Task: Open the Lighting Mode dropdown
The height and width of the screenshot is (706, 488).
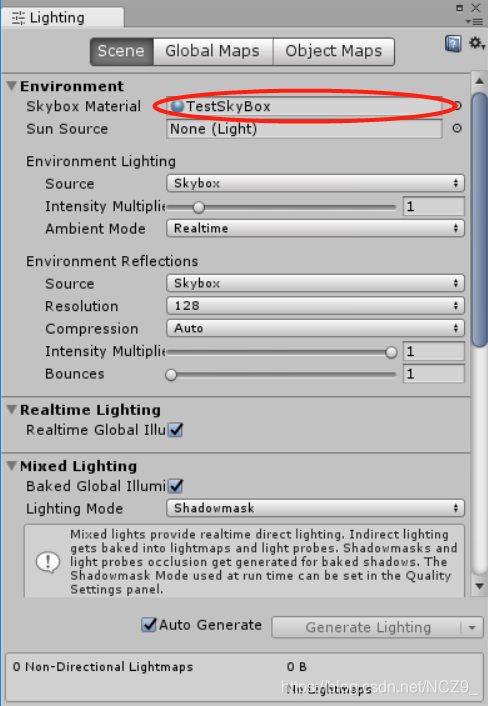Action: 315,508
